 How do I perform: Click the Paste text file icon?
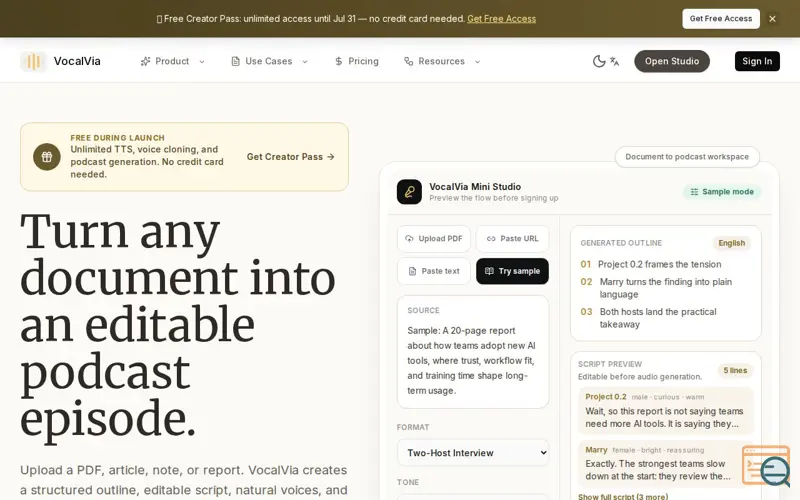point(412,271)
